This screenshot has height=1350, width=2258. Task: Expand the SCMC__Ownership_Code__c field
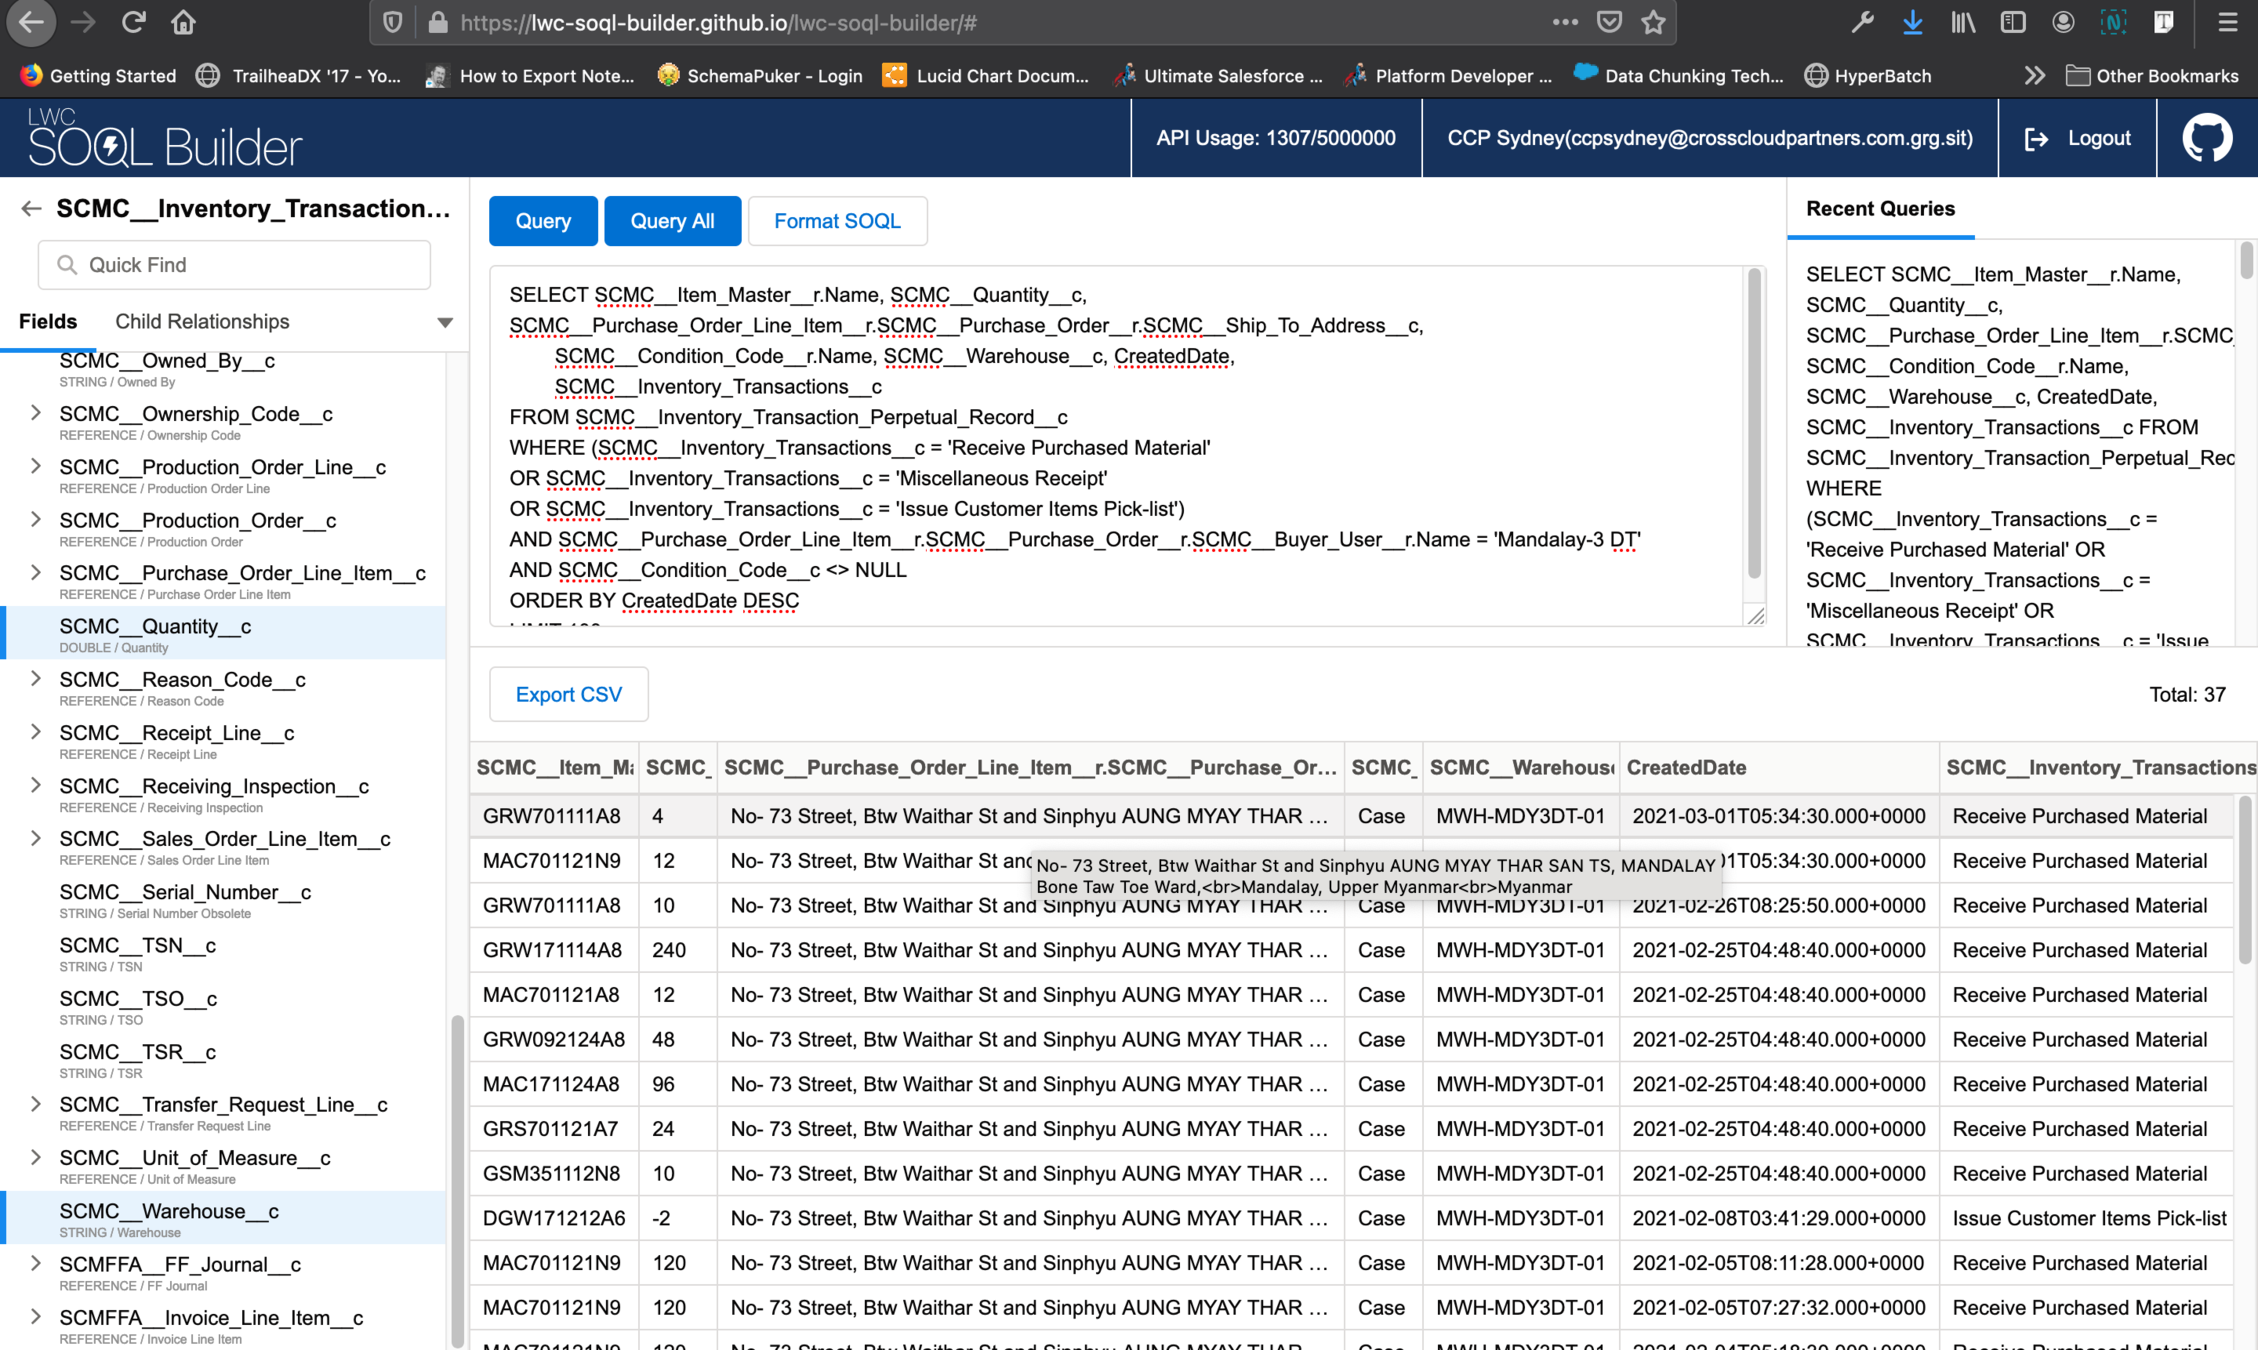(36, 413)
